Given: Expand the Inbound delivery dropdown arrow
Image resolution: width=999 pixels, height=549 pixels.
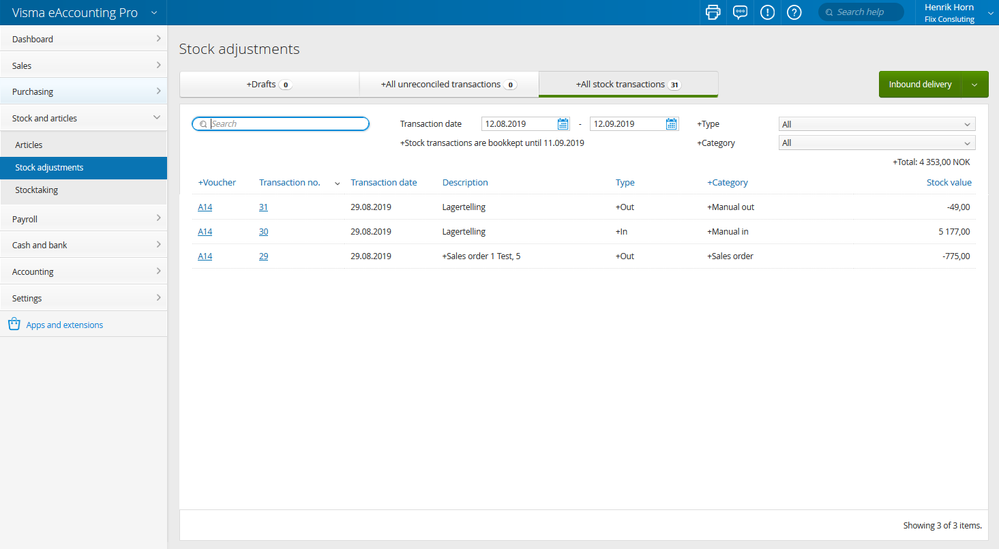Looking at the screenshot, I should (x=975, y=85).
